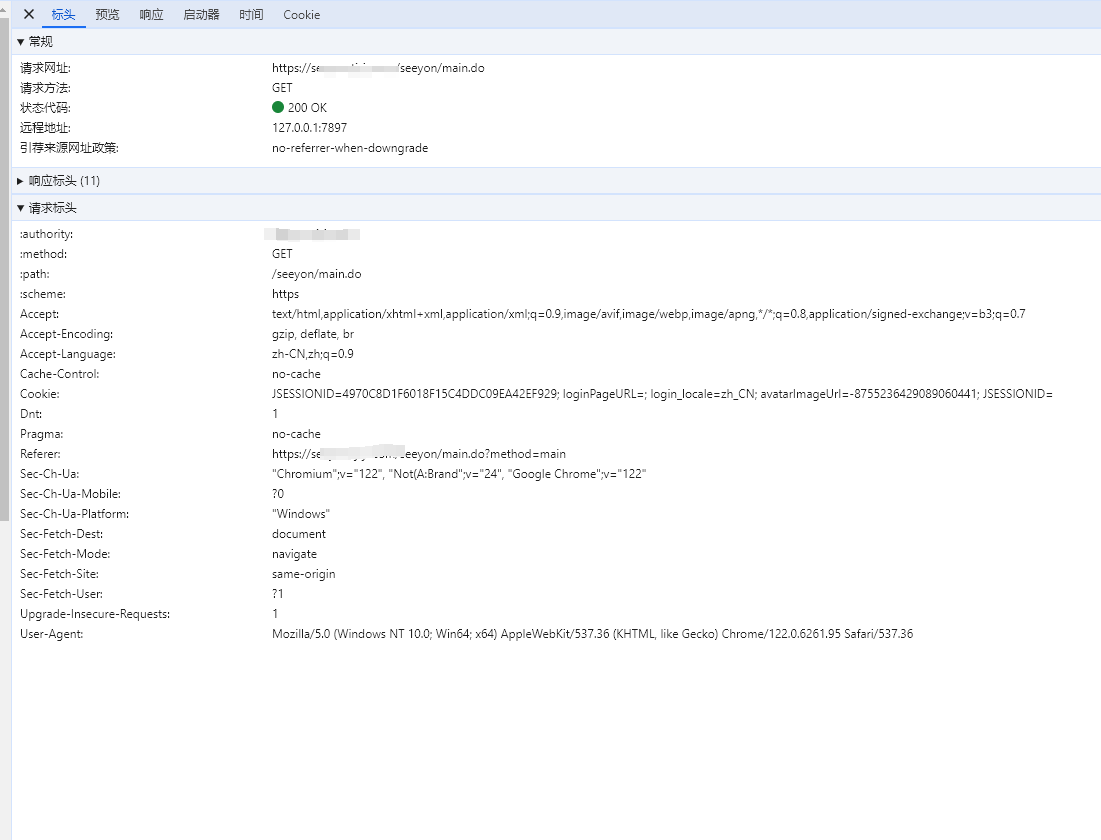This screenshot has width=1101, height=840.
Task: Collapse the 常规 section
Action: point(35,42)
